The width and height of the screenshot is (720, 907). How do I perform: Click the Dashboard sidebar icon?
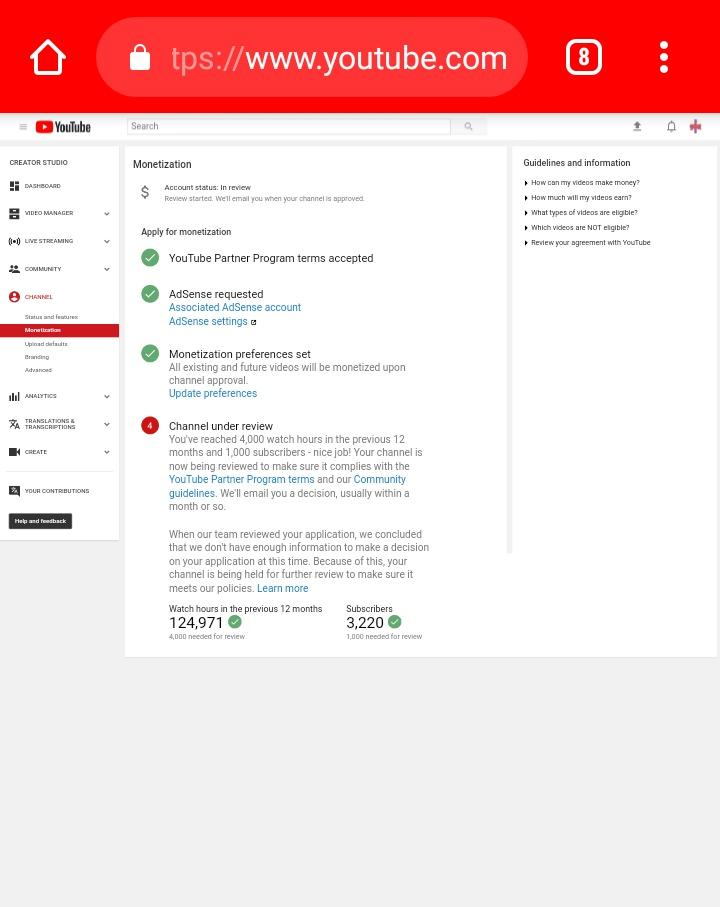[14, 186]
